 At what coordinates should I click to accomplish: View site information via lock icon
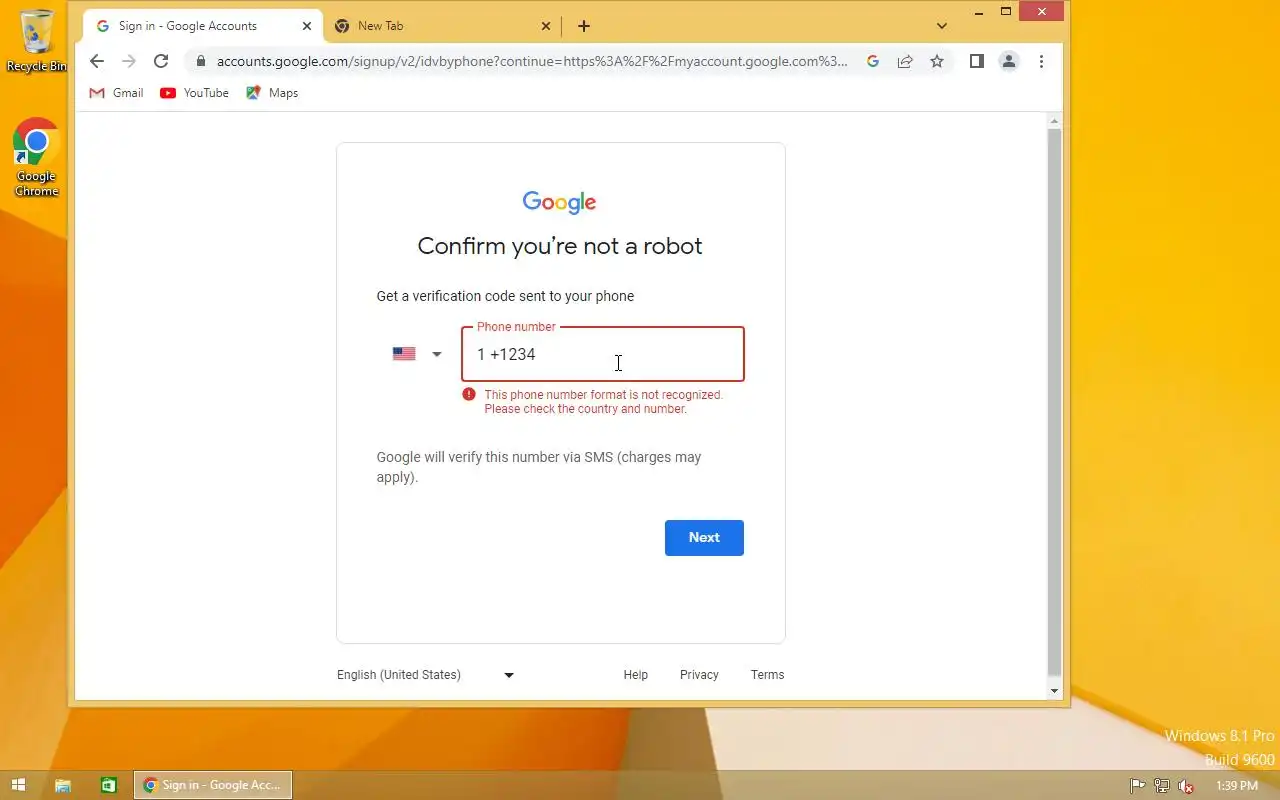click(201, 61)
